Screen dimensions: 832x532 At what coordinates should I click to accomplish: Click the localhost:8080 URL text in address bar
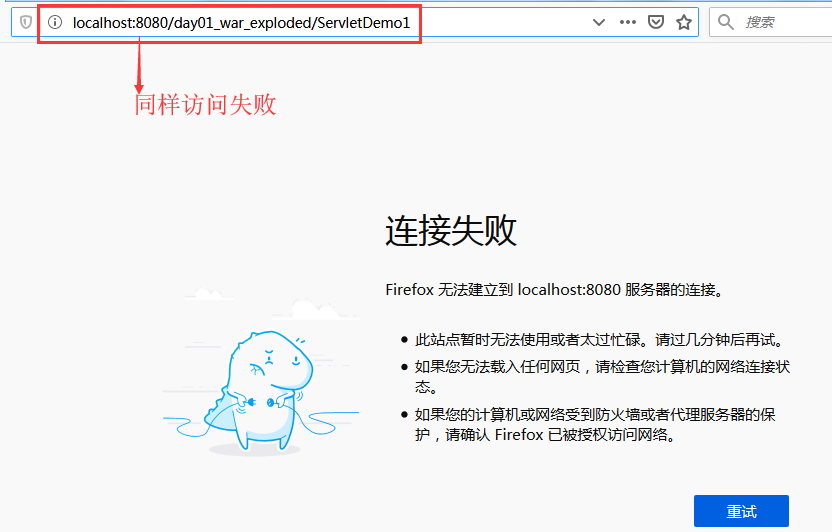pos(241,23)
